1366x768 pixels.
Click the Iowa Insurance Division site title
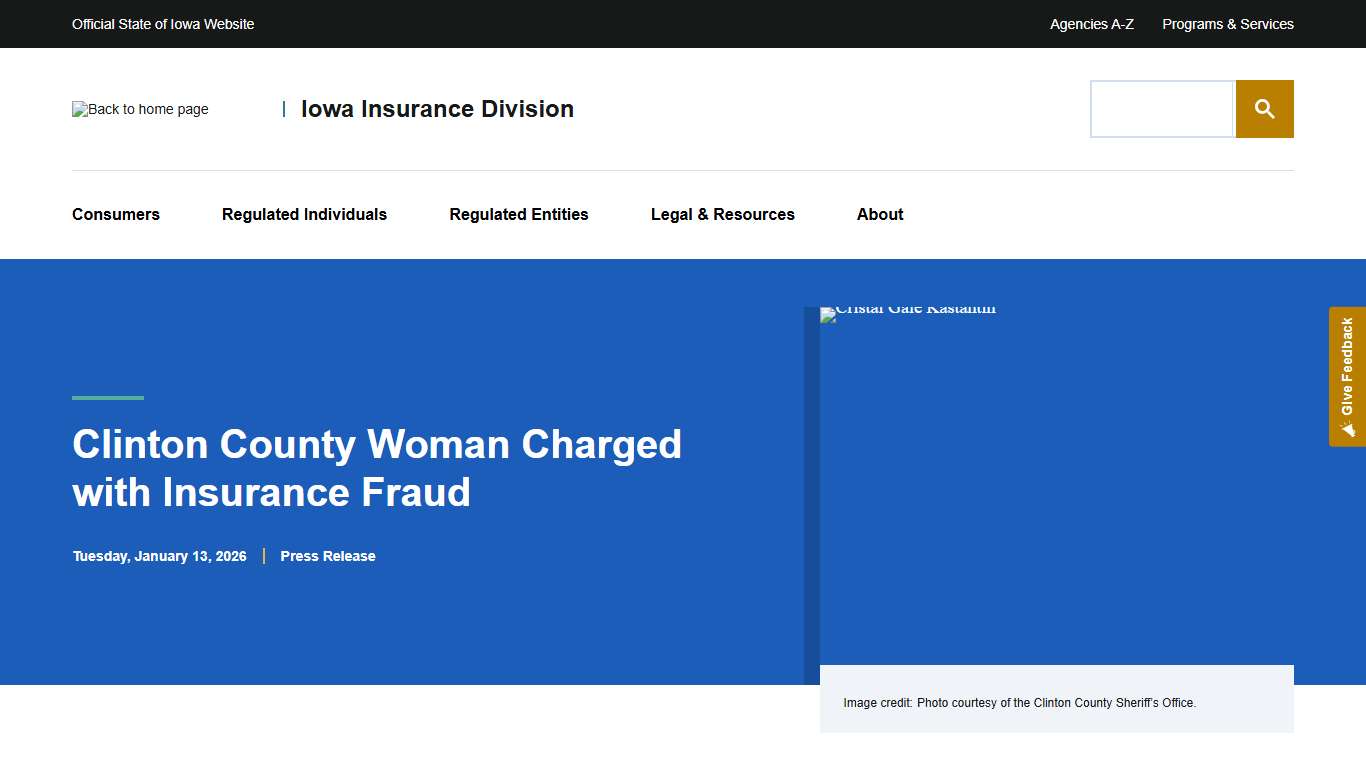pyautogui.click(x=437, y=109)
